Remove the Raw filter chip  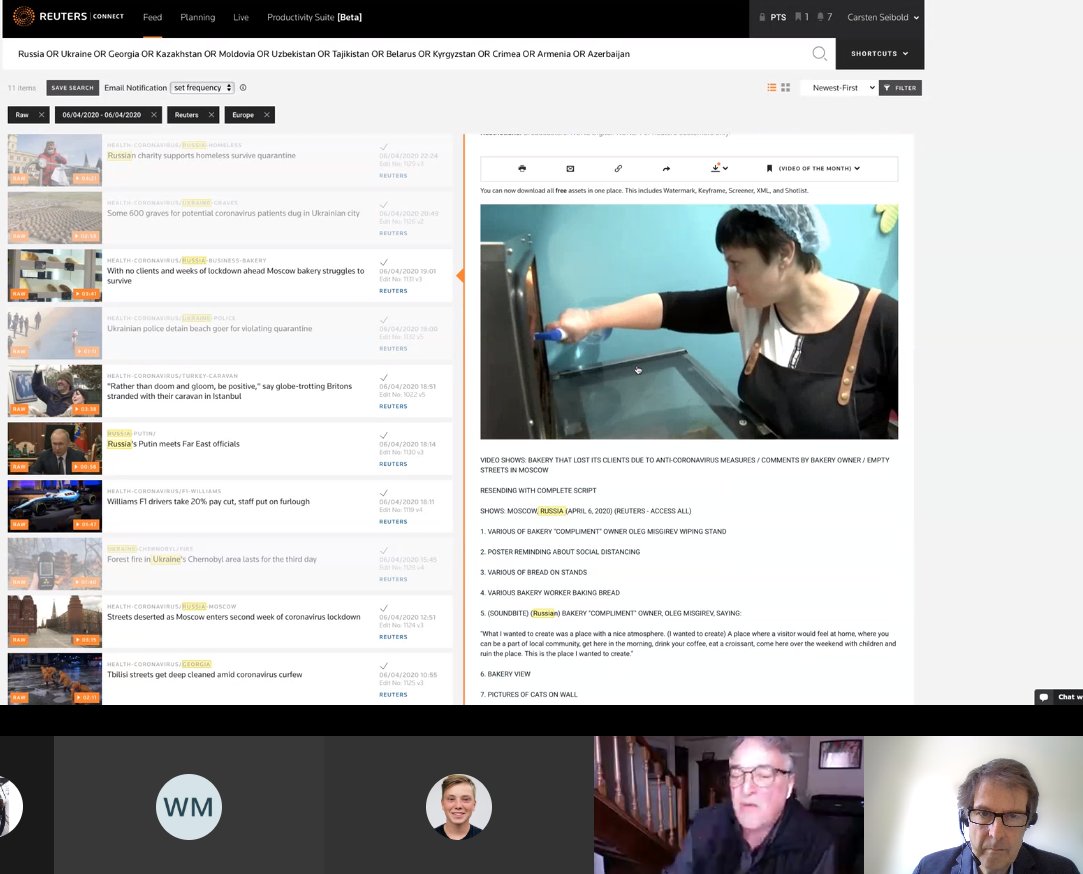(x=41, y=115)
